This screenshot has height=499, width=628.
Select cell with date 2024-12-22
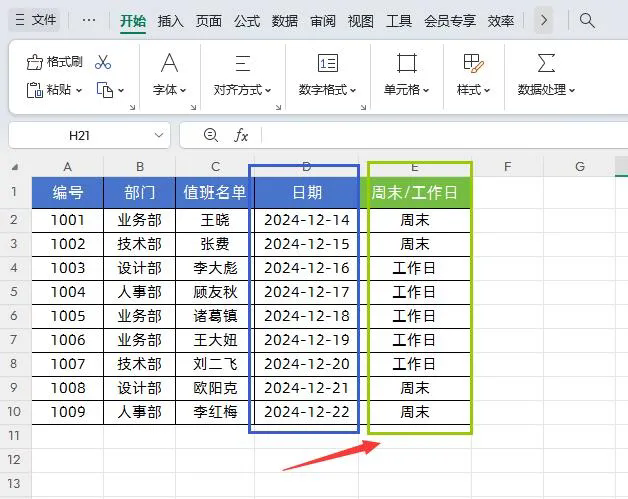coord(306,412)
